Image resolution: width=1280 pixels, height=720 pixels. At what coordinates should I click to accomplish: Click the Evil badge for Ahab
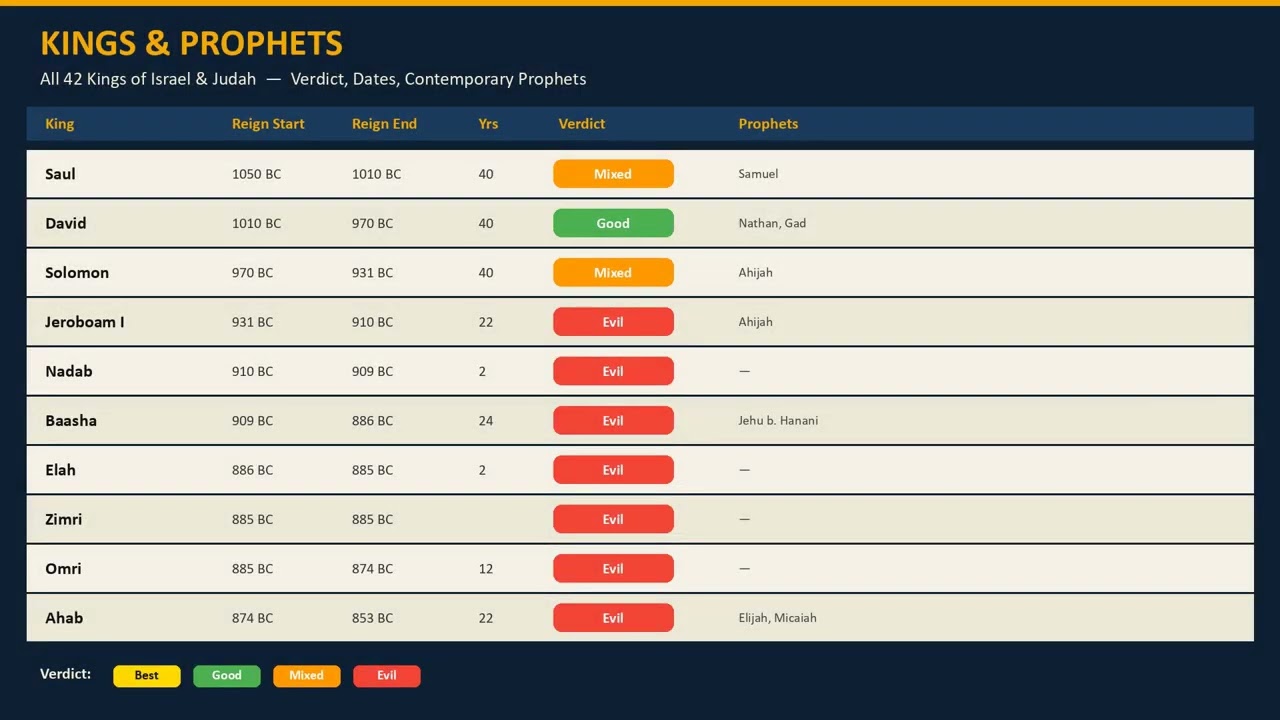tap(613, 618)
